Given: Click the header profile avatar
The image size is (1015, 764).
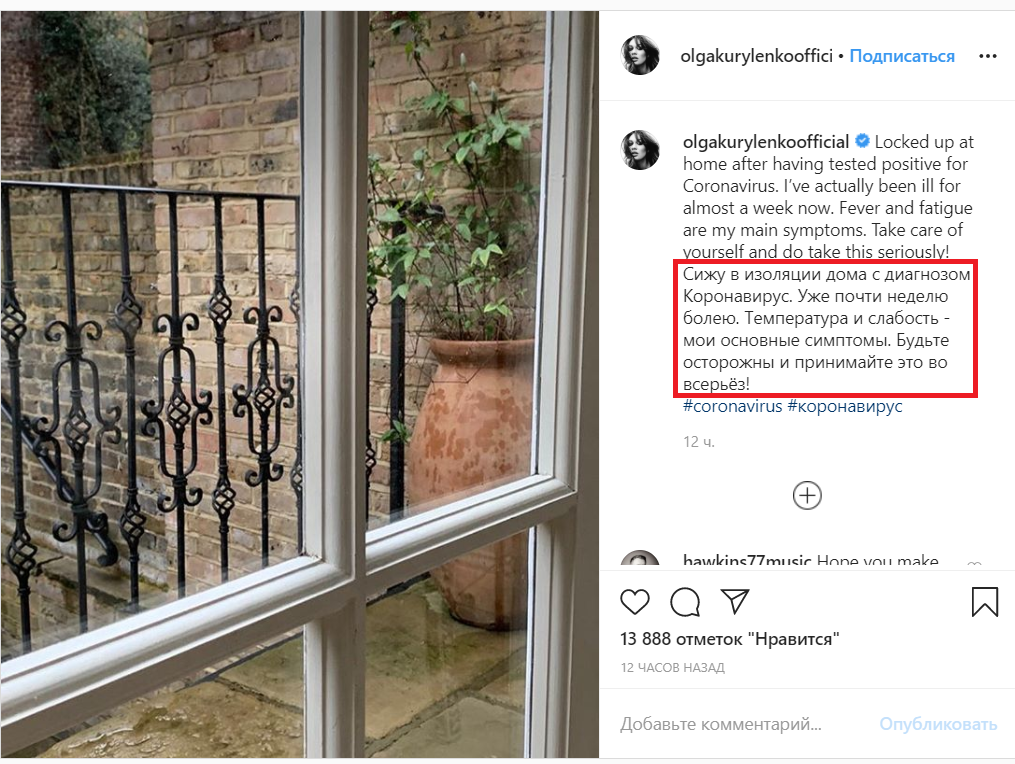Looking at the screenshot, I should [x=640, y=55].
